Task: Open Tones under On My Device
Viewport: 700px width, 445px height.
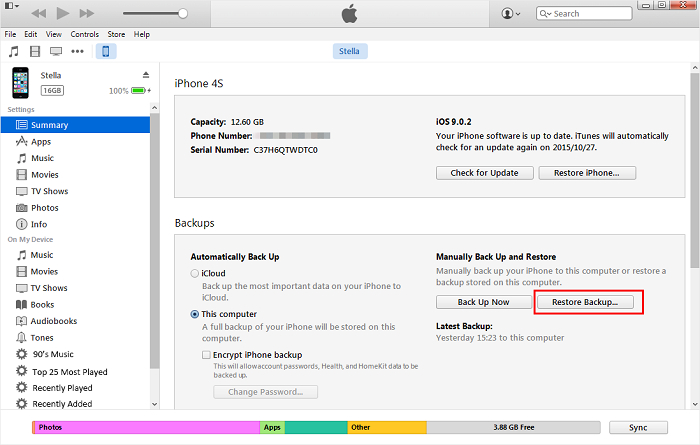Action: [75, 337]
